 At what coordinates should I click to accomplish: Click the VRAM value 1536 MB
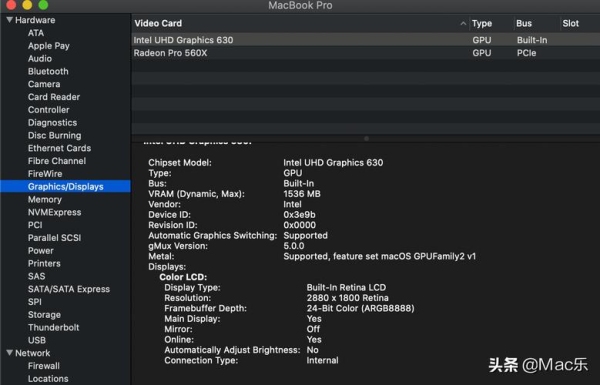click(x=302, y=194)
